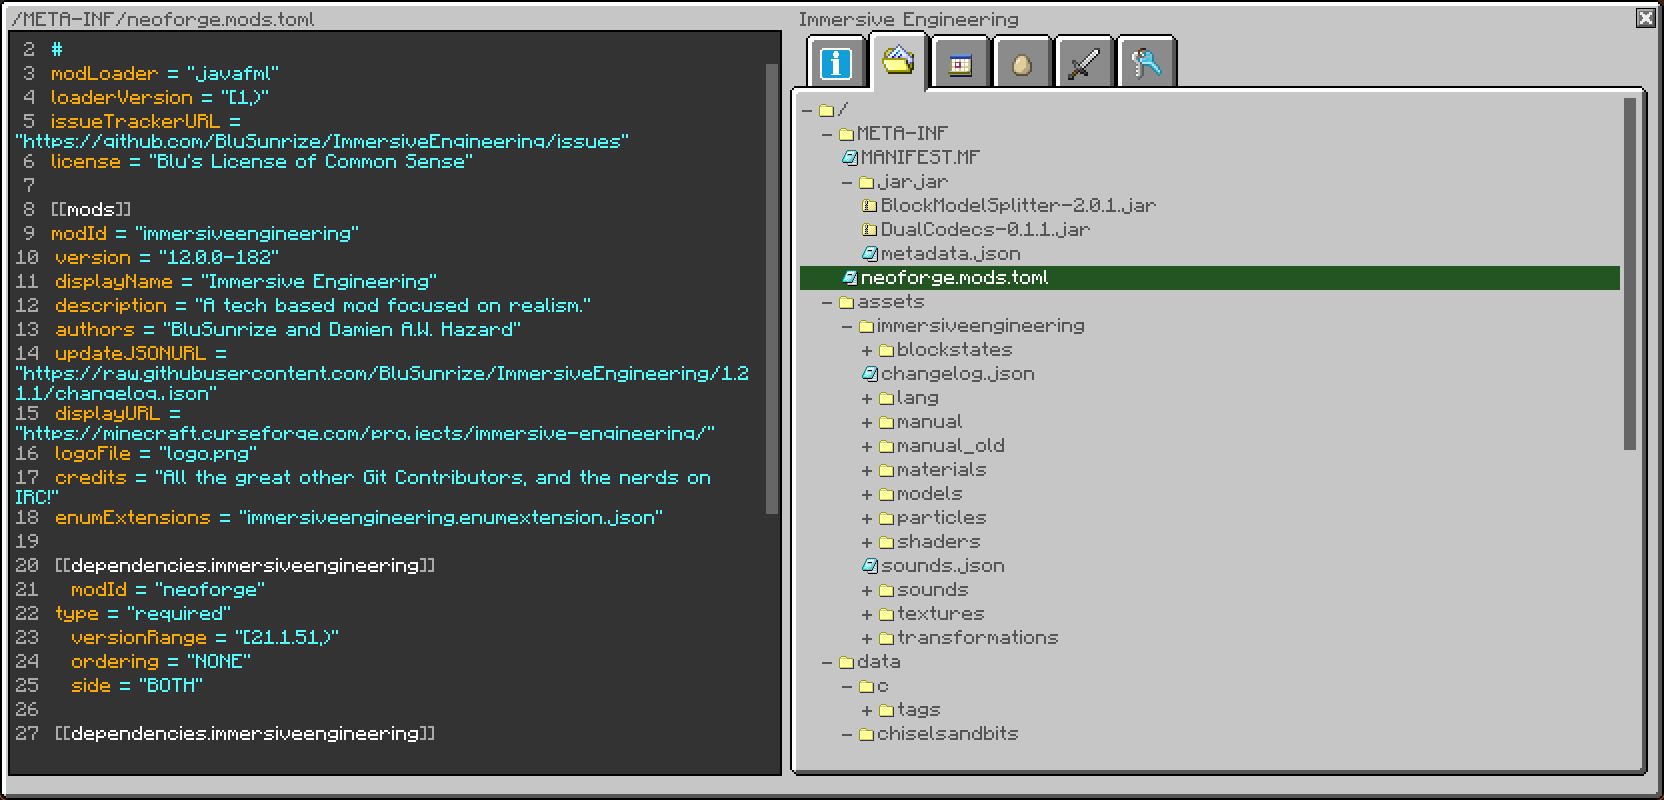Open the keys icon tab
This screenshot has height=800, width=1664.
pos(1146,65)
